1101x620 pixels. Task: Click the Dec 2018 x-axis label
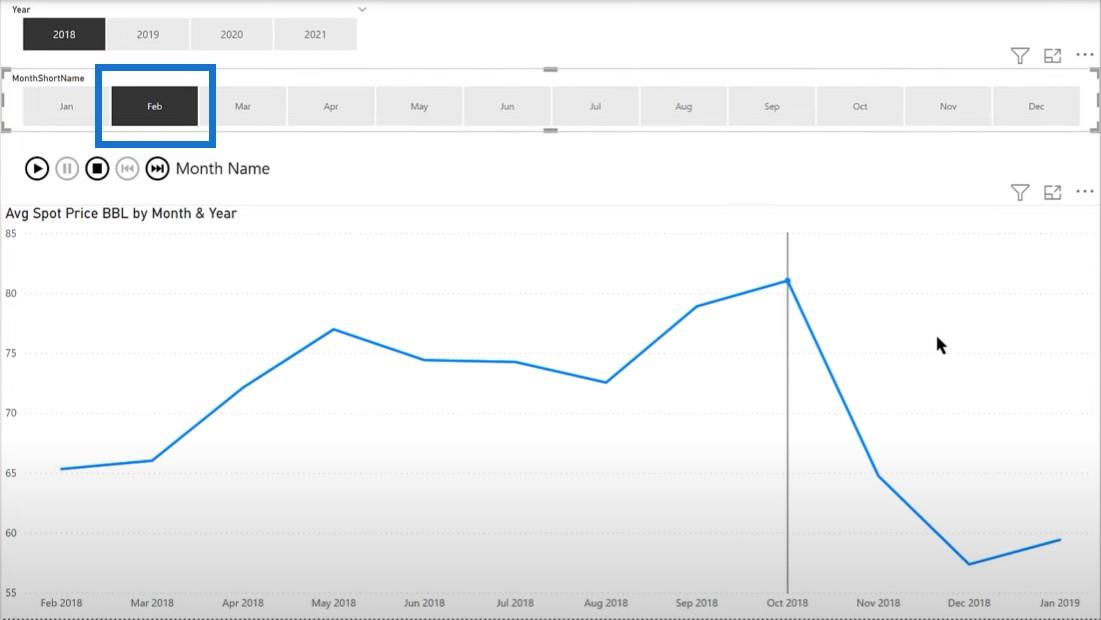click(x=969, y=602)
